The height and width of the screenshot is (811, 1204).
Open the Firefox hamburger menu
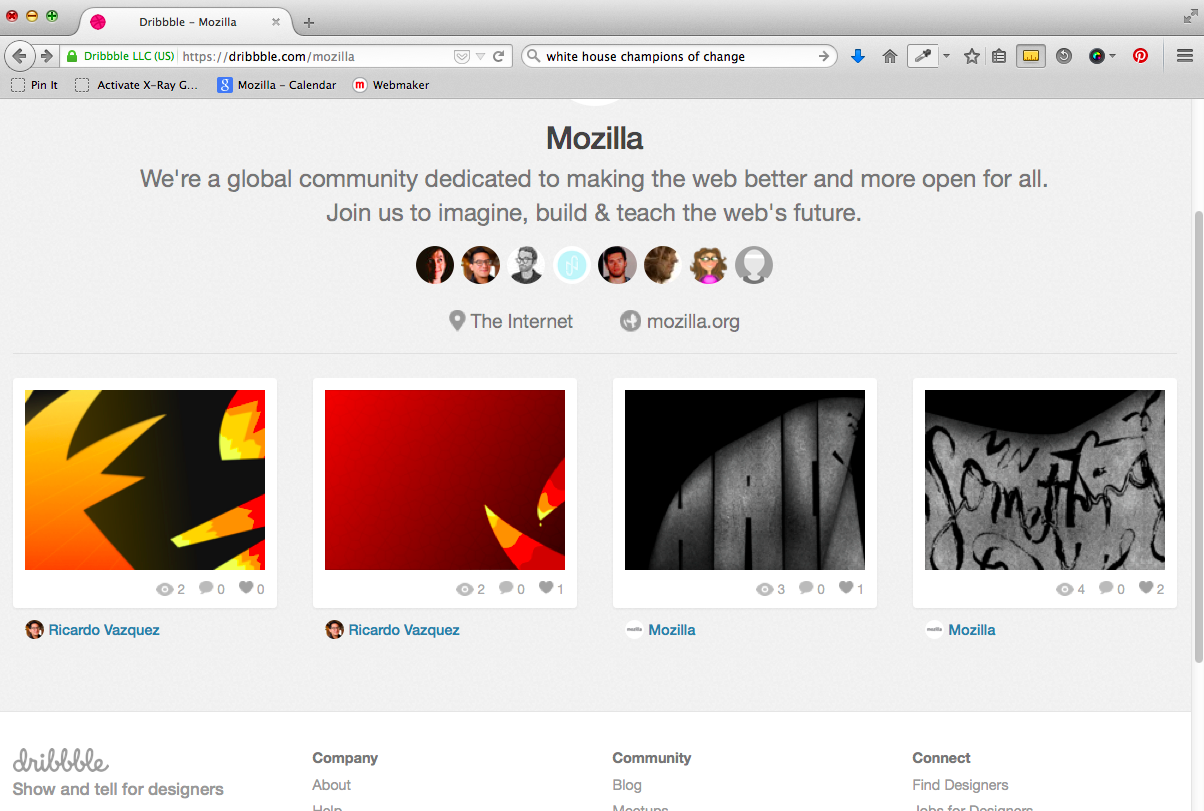point(1185,57)
